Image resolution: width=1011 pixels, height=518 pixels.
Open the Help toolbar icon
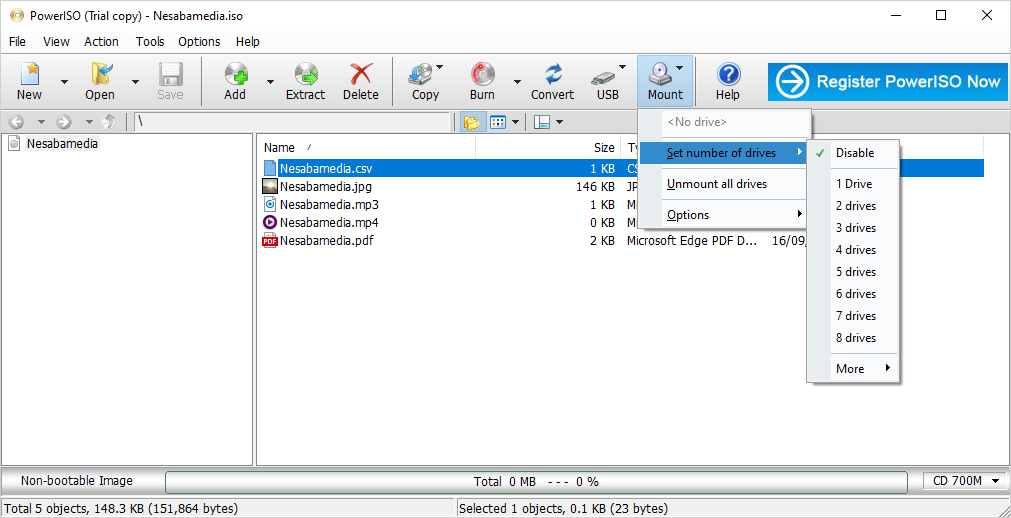coord(728,75)
